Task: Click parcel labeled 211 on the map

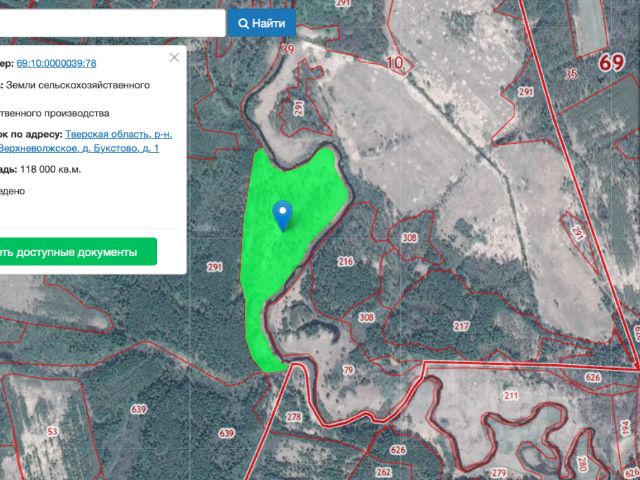Action: click(511, 397)
